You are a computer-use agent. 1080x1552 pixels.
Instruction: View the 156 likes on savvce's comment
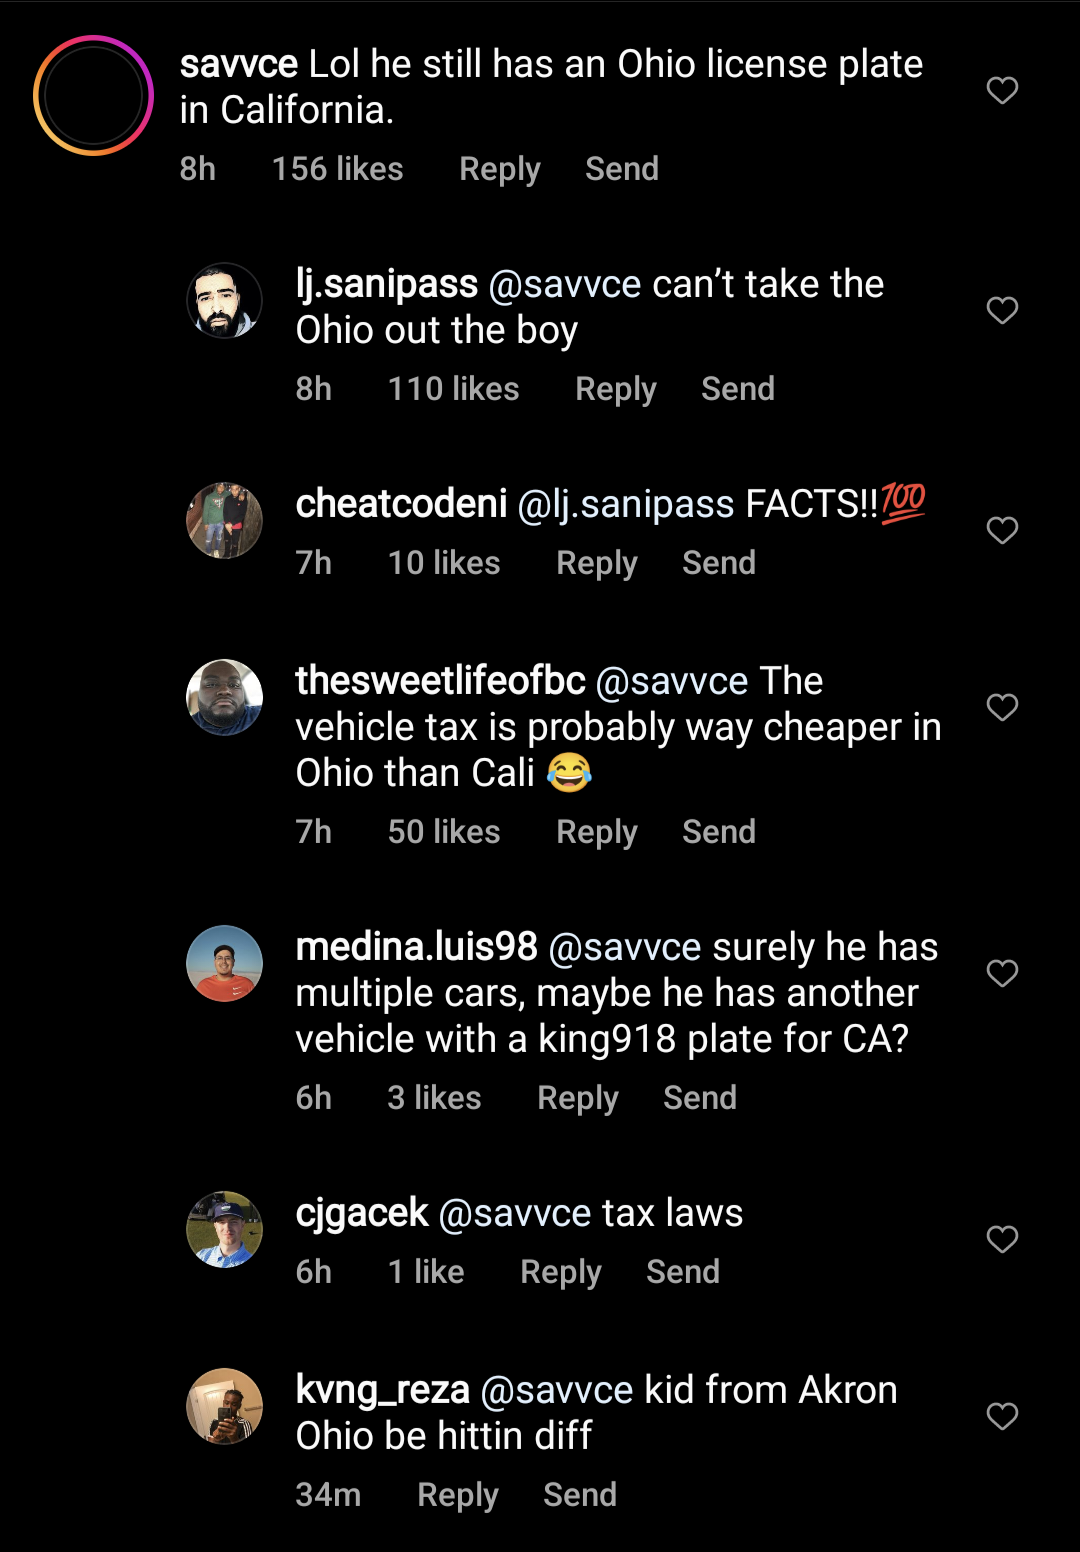tap(337, 169)
